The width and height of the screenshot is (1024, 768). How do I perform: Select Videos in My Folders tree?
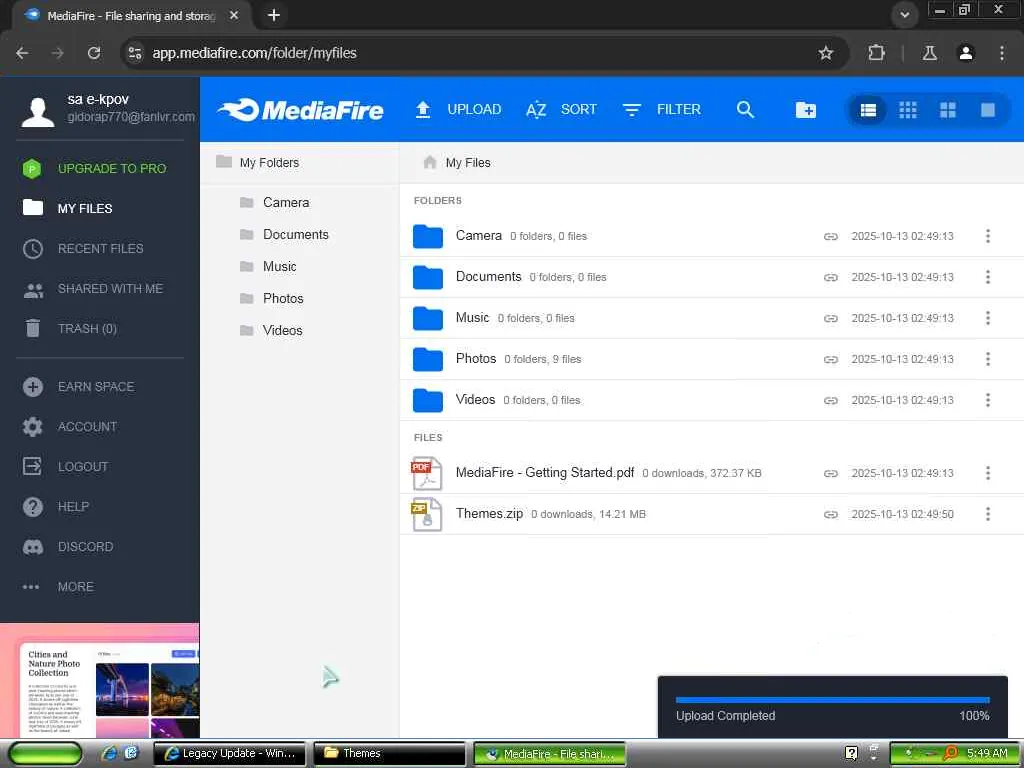[271, 330]
